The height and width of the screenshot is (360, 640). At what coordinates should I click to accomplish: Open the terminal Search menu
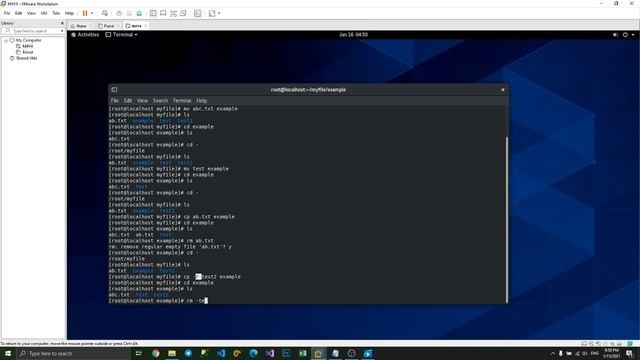click(160, 100)
